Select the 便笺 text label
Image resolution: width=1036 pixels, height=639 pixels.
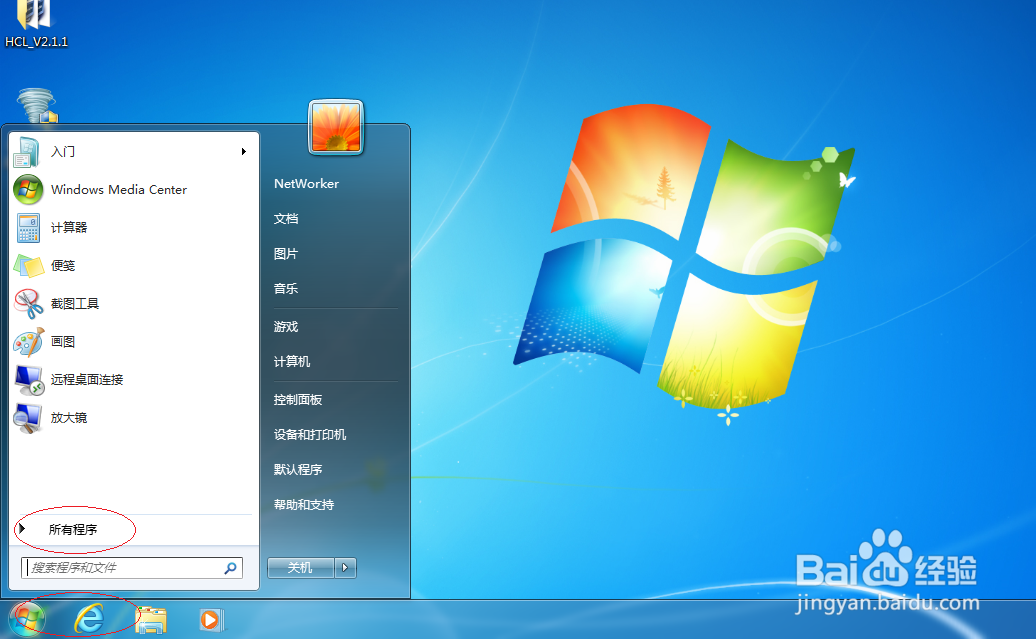tap(63, 266)
